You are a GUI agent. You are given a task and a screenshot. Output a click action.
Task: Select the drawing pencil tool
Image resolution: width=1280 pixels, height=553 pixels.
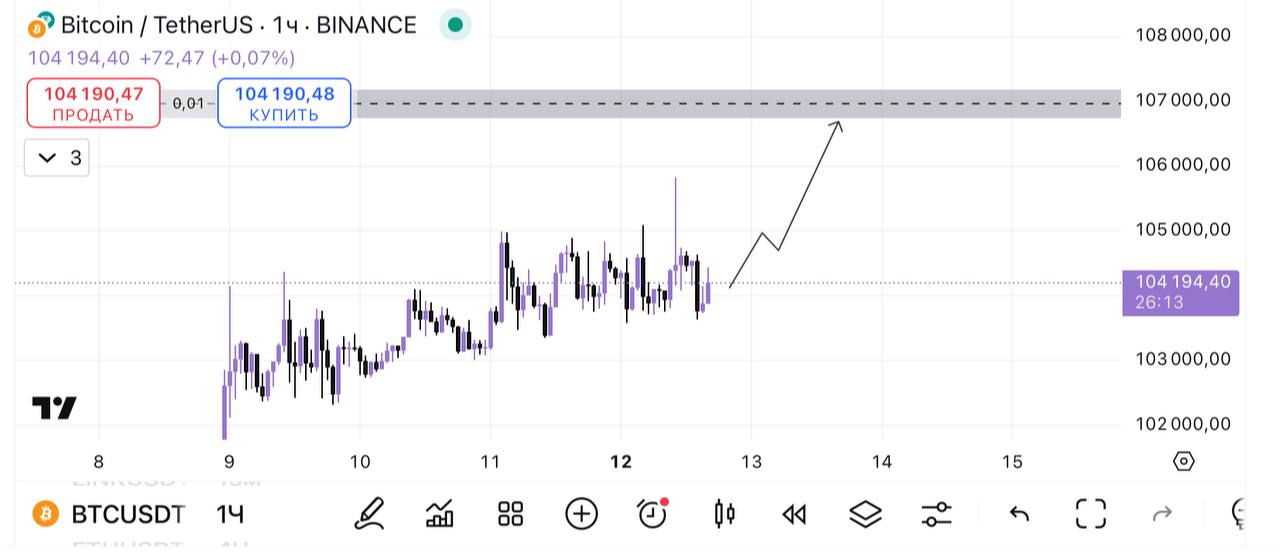(370, 514)
